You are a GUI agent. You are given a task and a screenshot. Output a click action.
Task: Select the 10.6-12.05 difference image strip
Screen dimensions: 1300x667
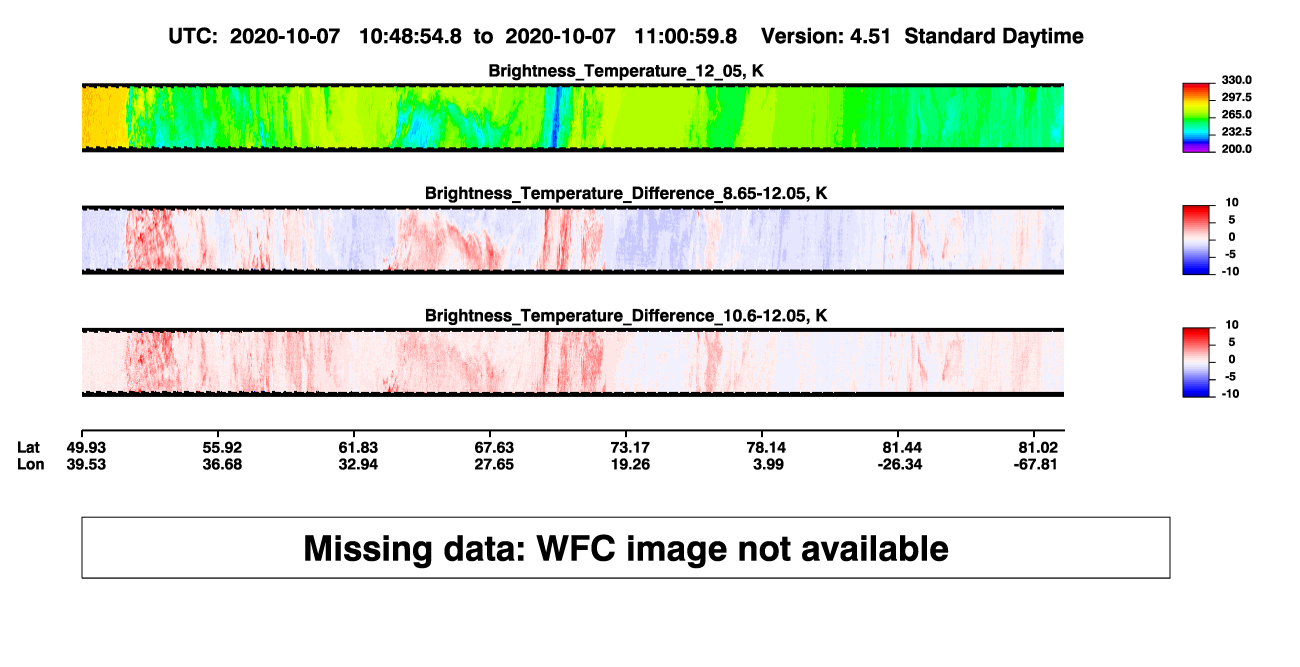(x=572, y=362)
